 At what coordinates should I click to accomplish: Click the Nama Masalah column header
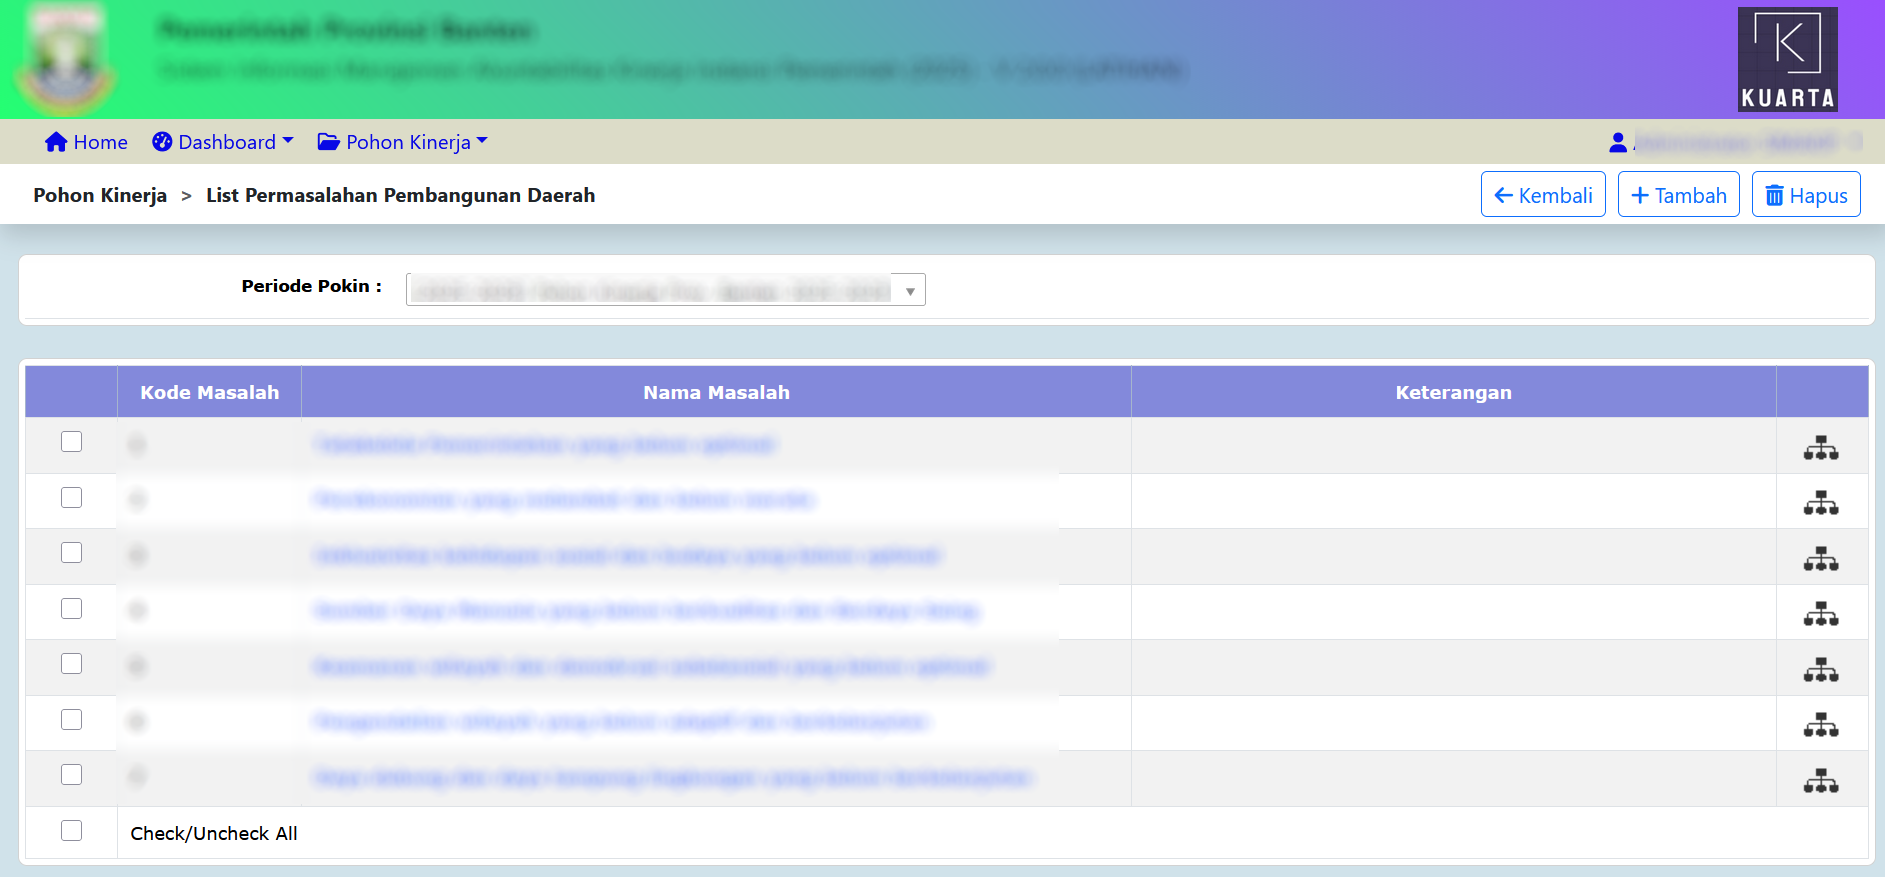coord(716,392)
